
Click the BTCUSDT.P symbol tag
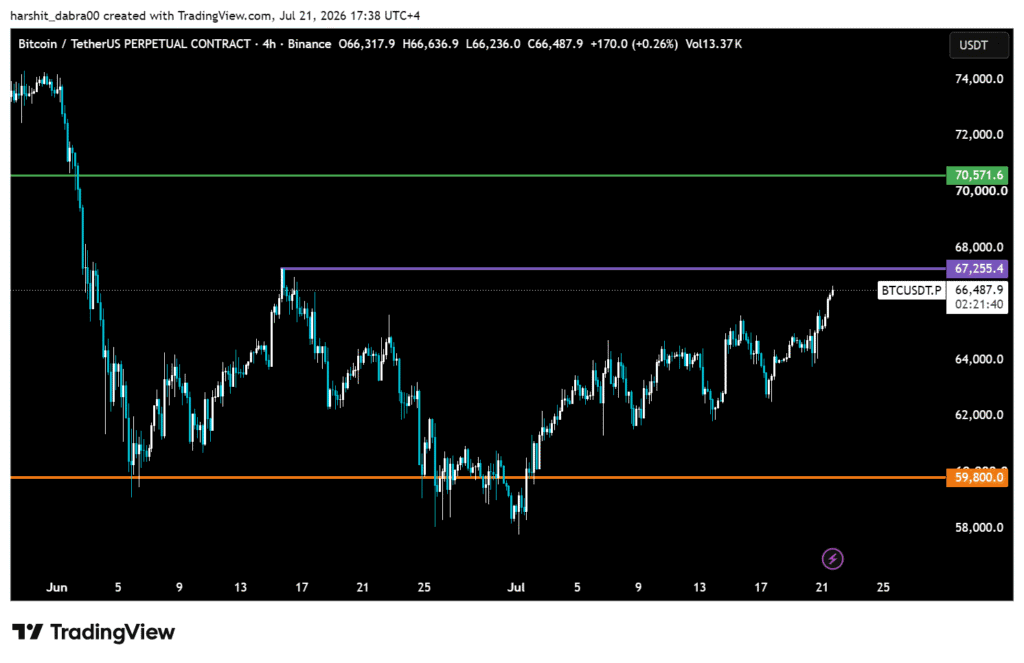(x=911, y=290)
